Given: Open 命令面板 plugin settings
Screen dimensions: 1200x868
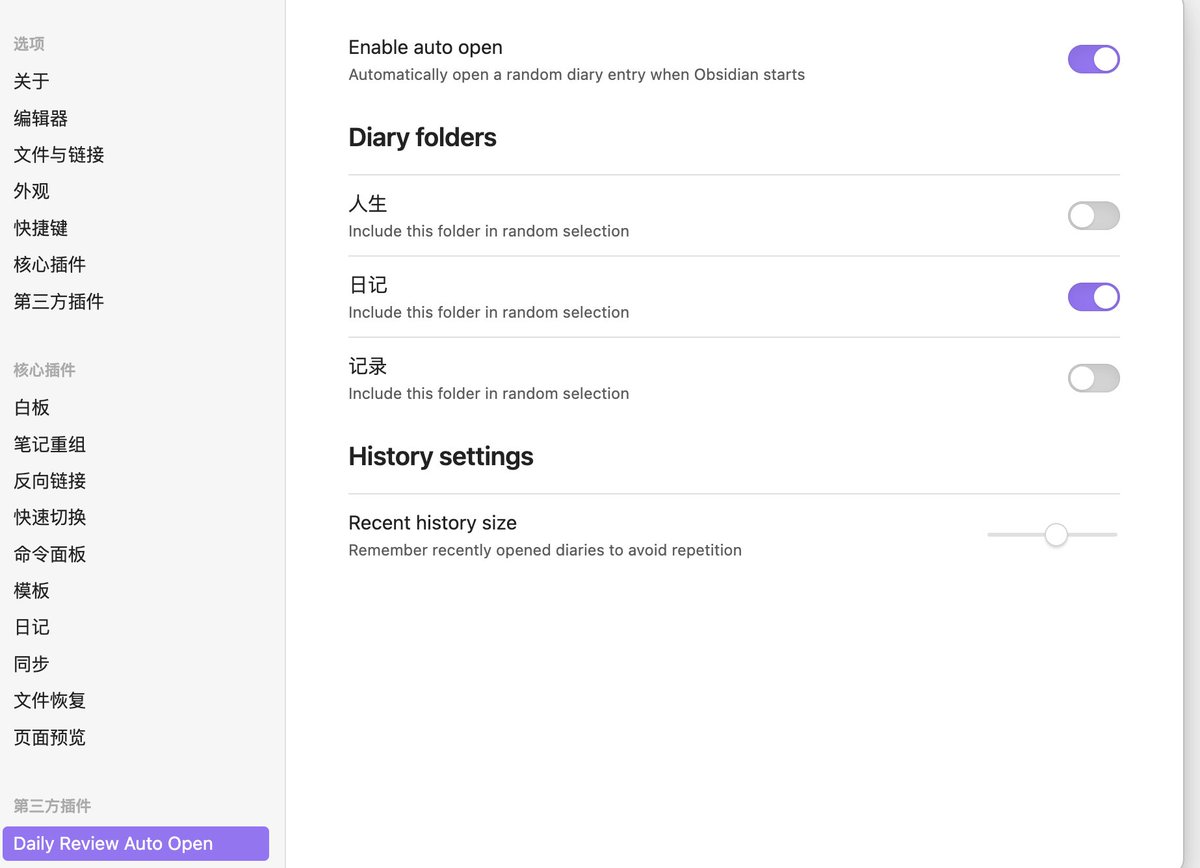Looking at the screenshot, I should coord(50,554).
